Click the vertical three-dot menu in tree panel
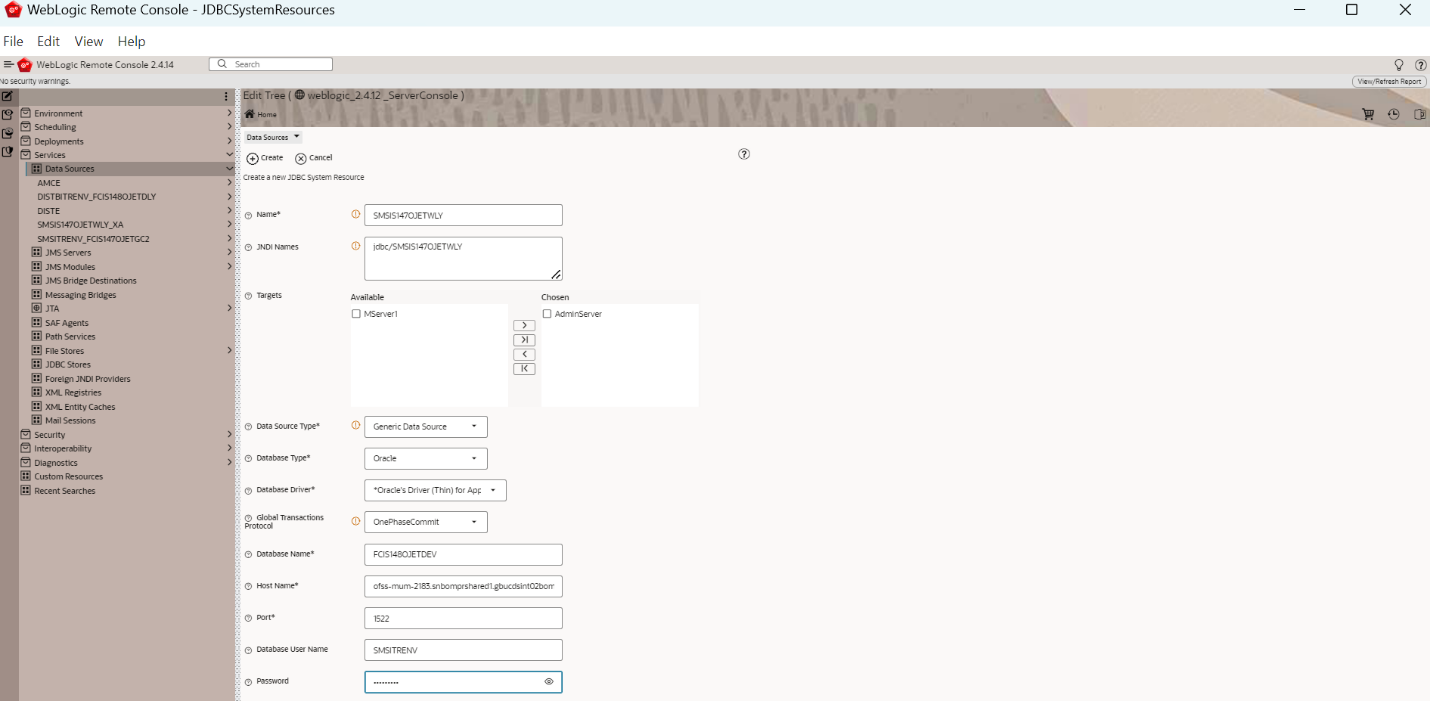1430x701 pixels. coord(227,97)
